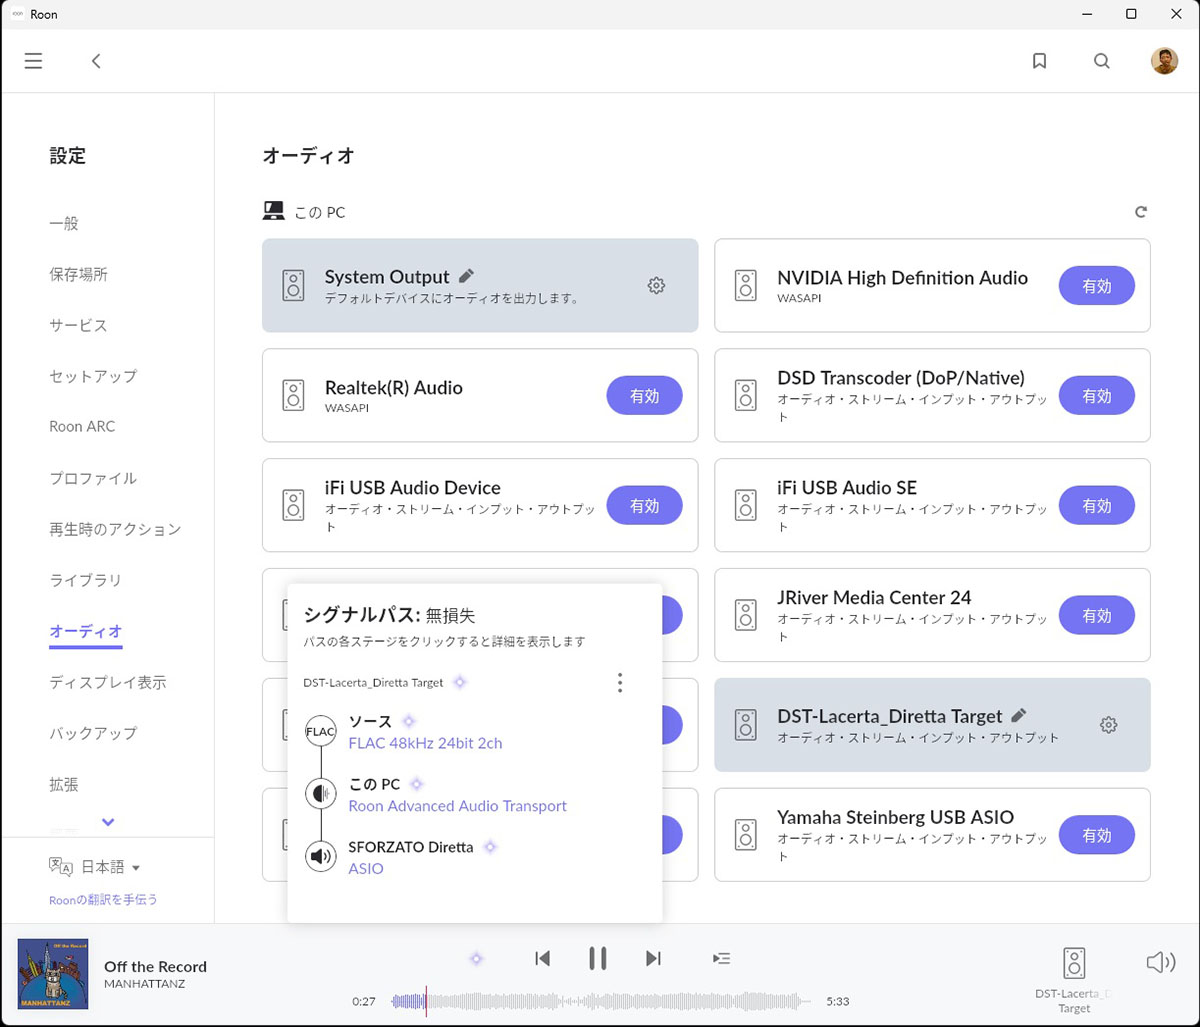Screen dimensions: 1200x1027
Task: Click the NVIDIA High Definition Audio speaker icon
Action: coord(746,286)
